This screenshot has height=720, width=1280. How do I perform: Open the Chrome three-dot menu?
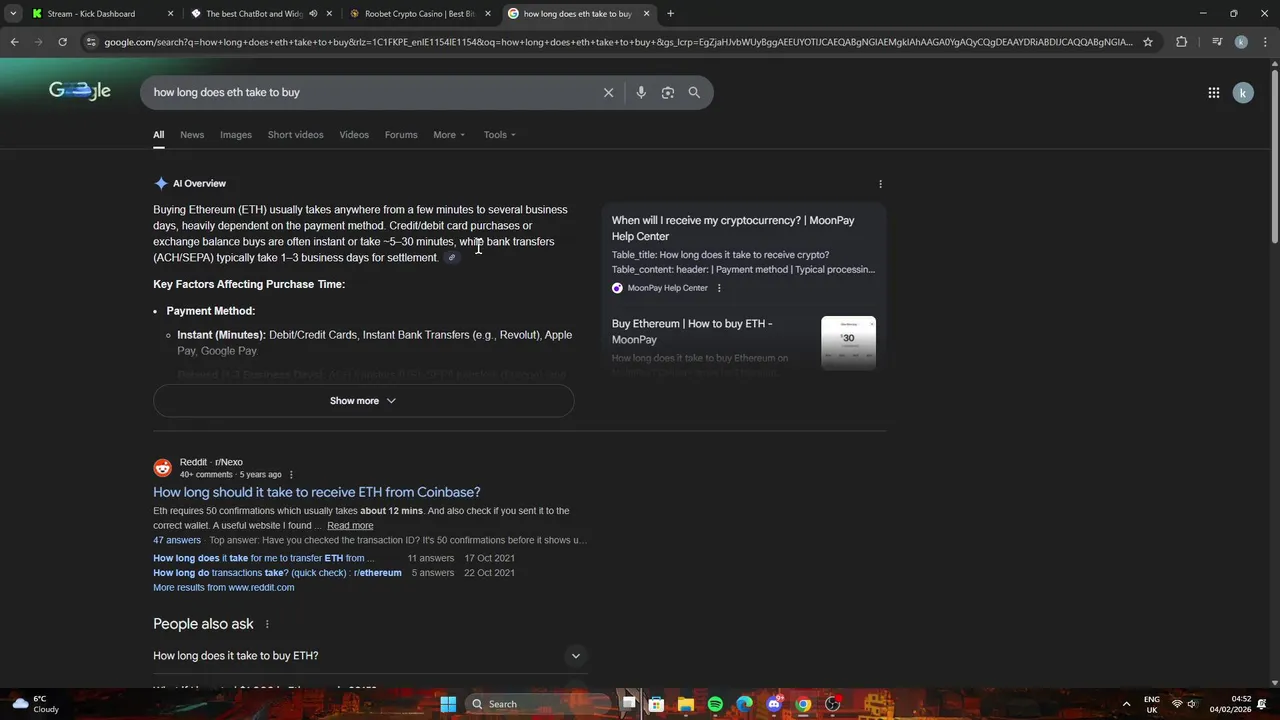coord(1265,42)
